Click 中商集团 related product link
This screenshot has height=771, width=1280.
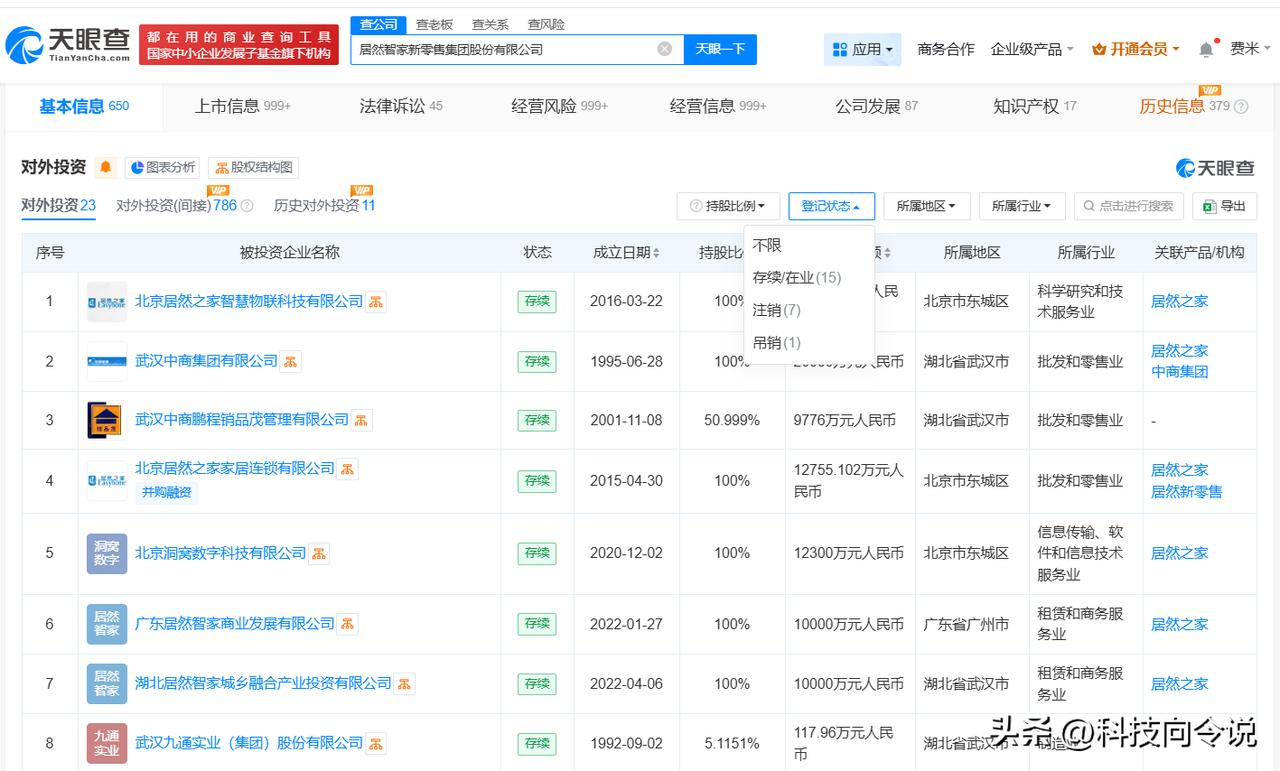pos(1179,372)
